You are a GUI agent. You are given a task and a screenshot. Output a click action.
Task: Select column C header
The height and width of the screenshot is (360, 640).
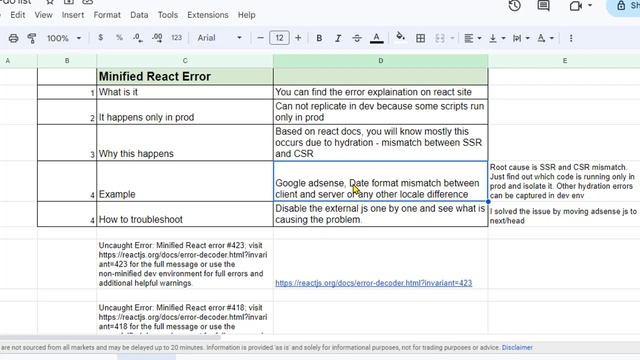[185, 60]
